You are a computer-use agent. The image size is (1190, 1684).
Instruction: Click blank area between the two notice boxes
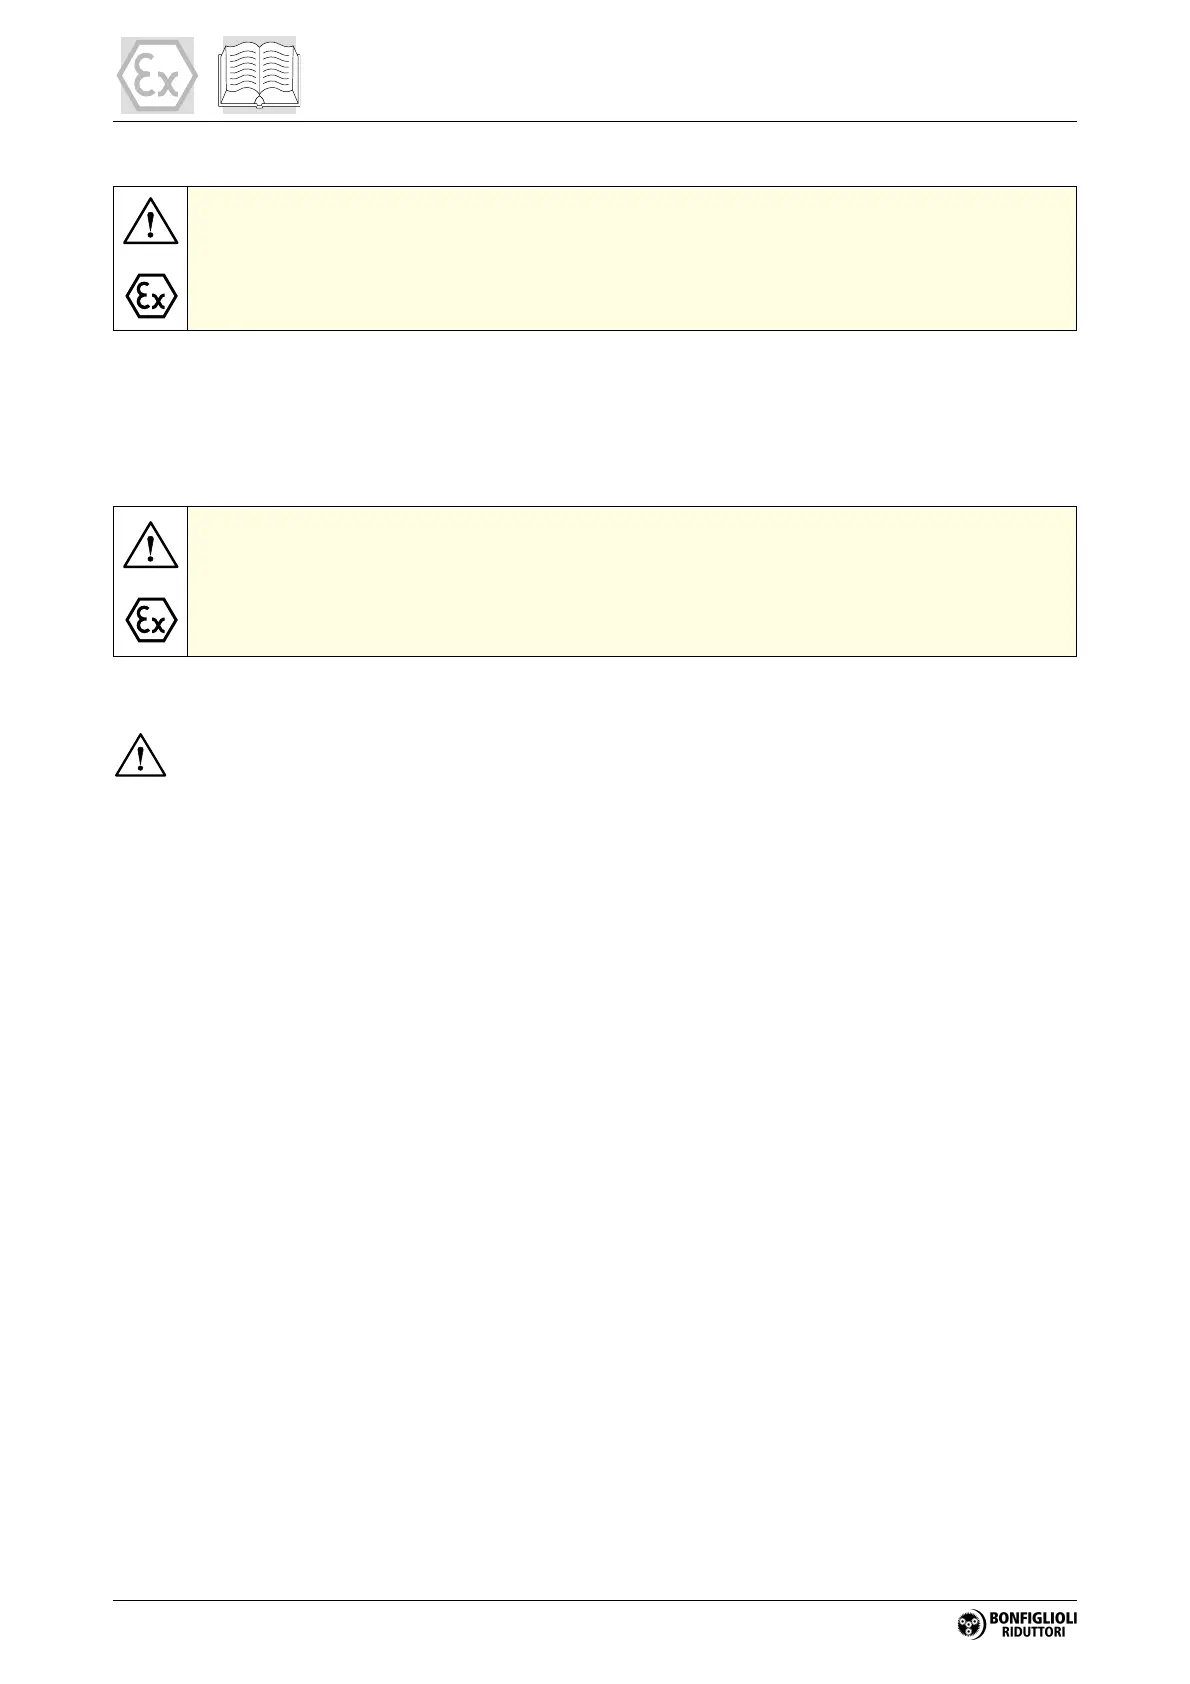coord(595,418)
